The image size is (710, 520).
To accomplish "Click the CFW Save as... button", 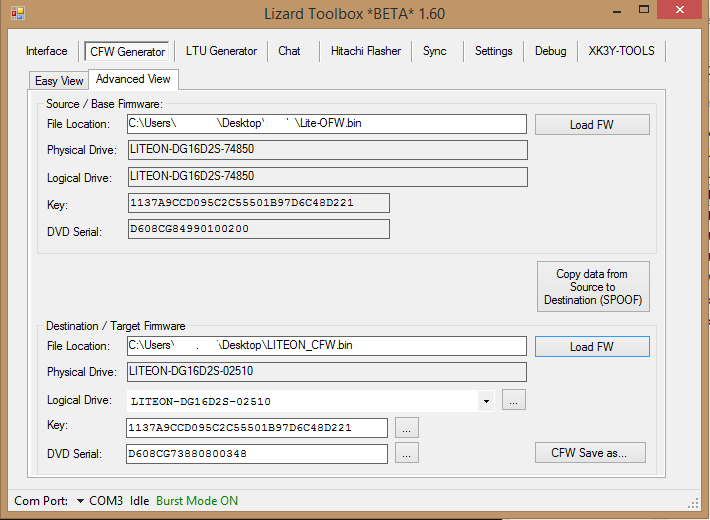I will pyautogui.click(x=590, y=453).
